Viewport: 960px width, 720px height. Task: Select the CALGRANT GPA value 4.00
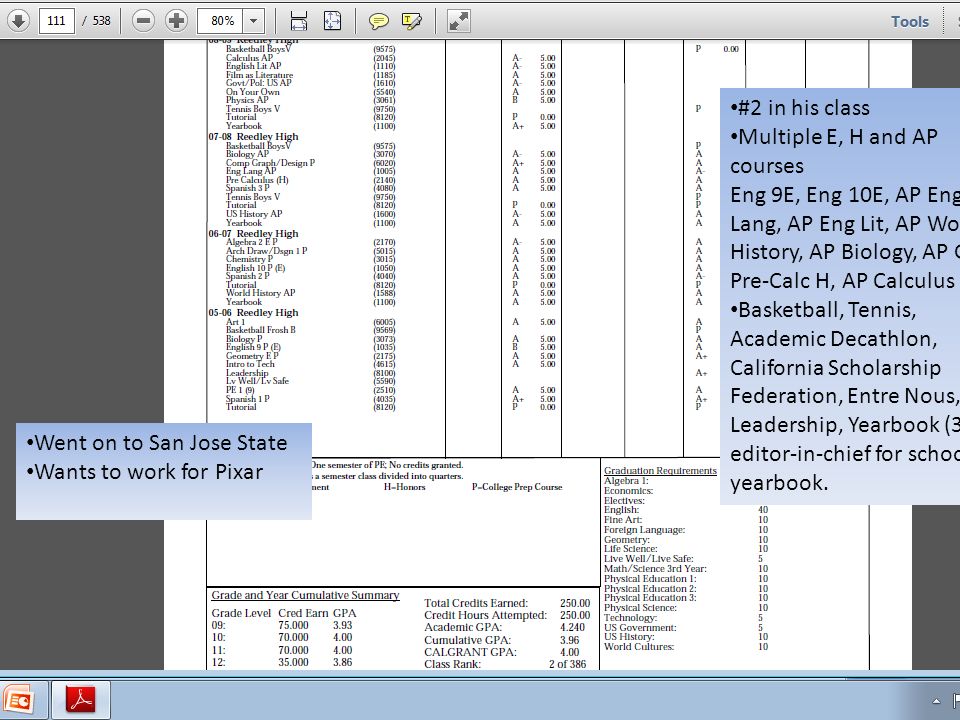[569, 652]
